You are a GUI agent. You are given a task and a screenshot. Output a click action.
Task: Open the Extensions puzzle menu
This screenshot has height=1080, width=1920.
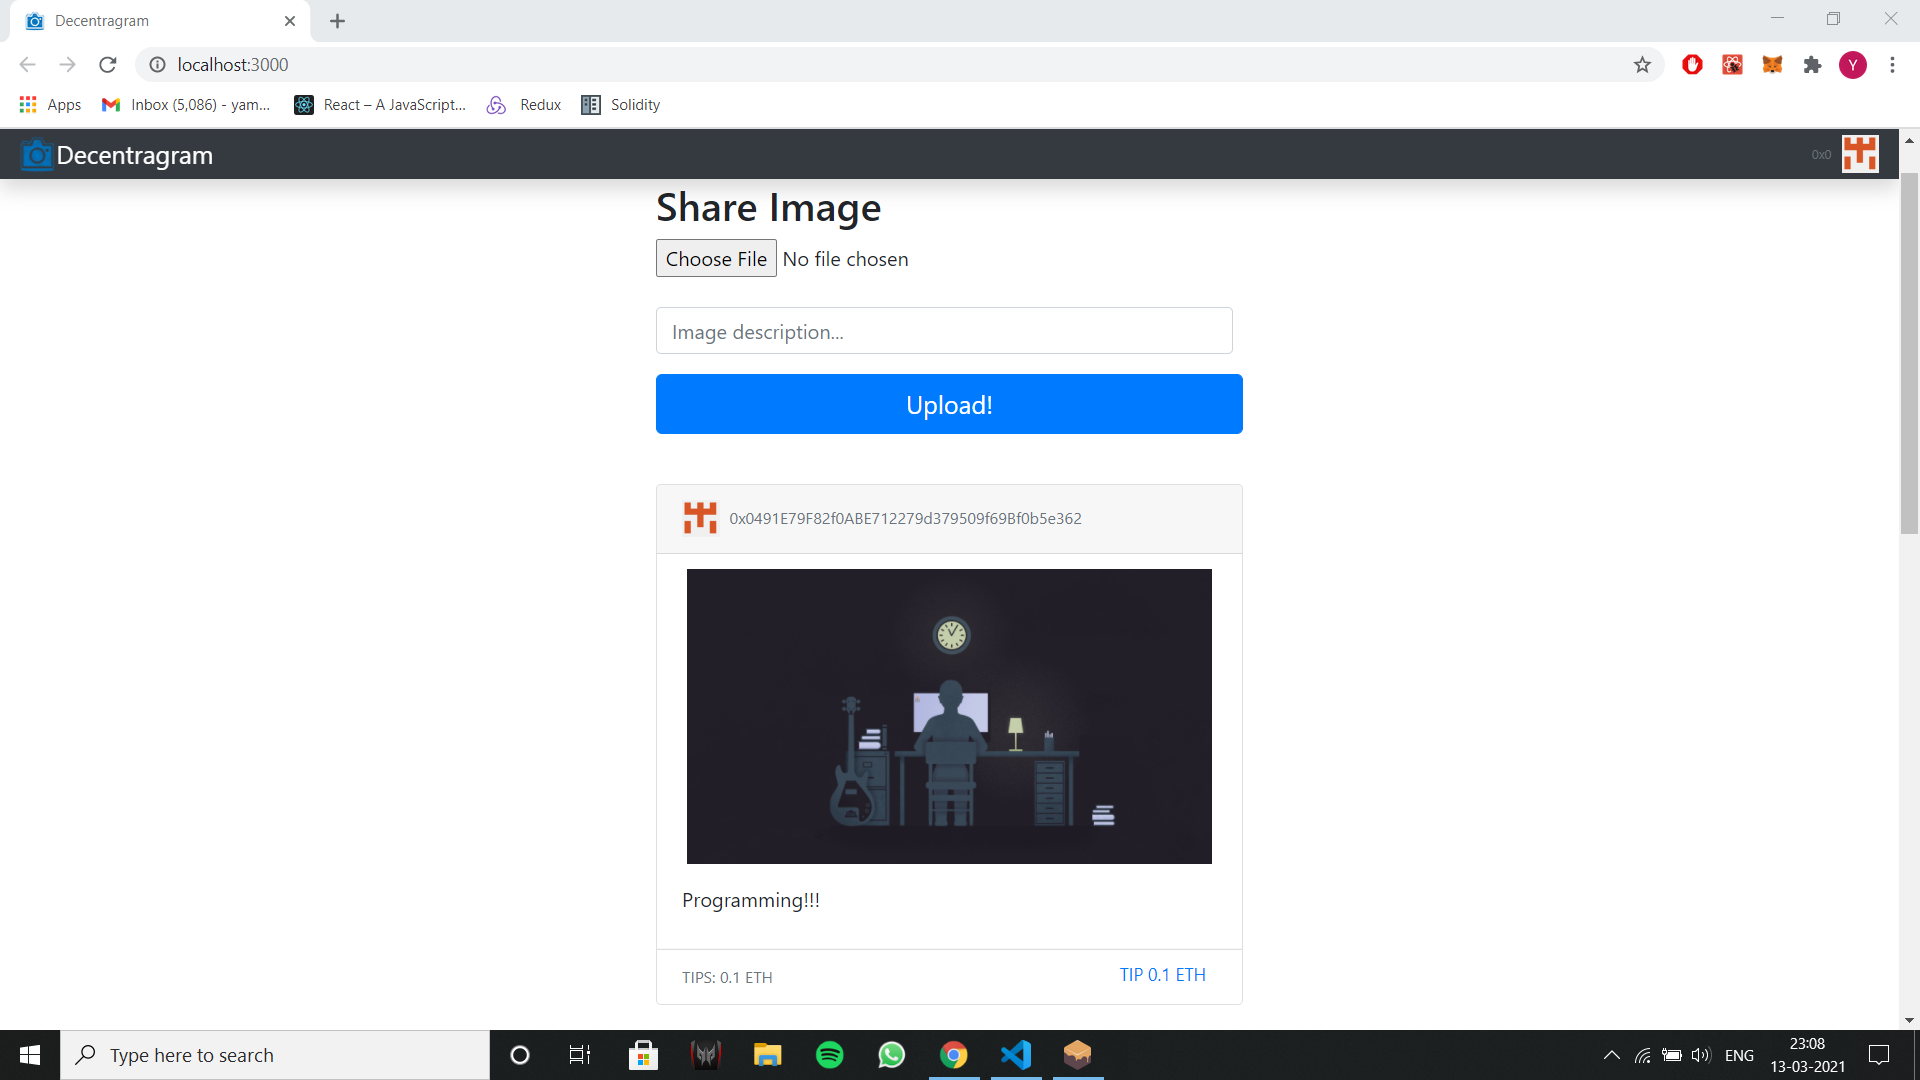pos(1812,64)
